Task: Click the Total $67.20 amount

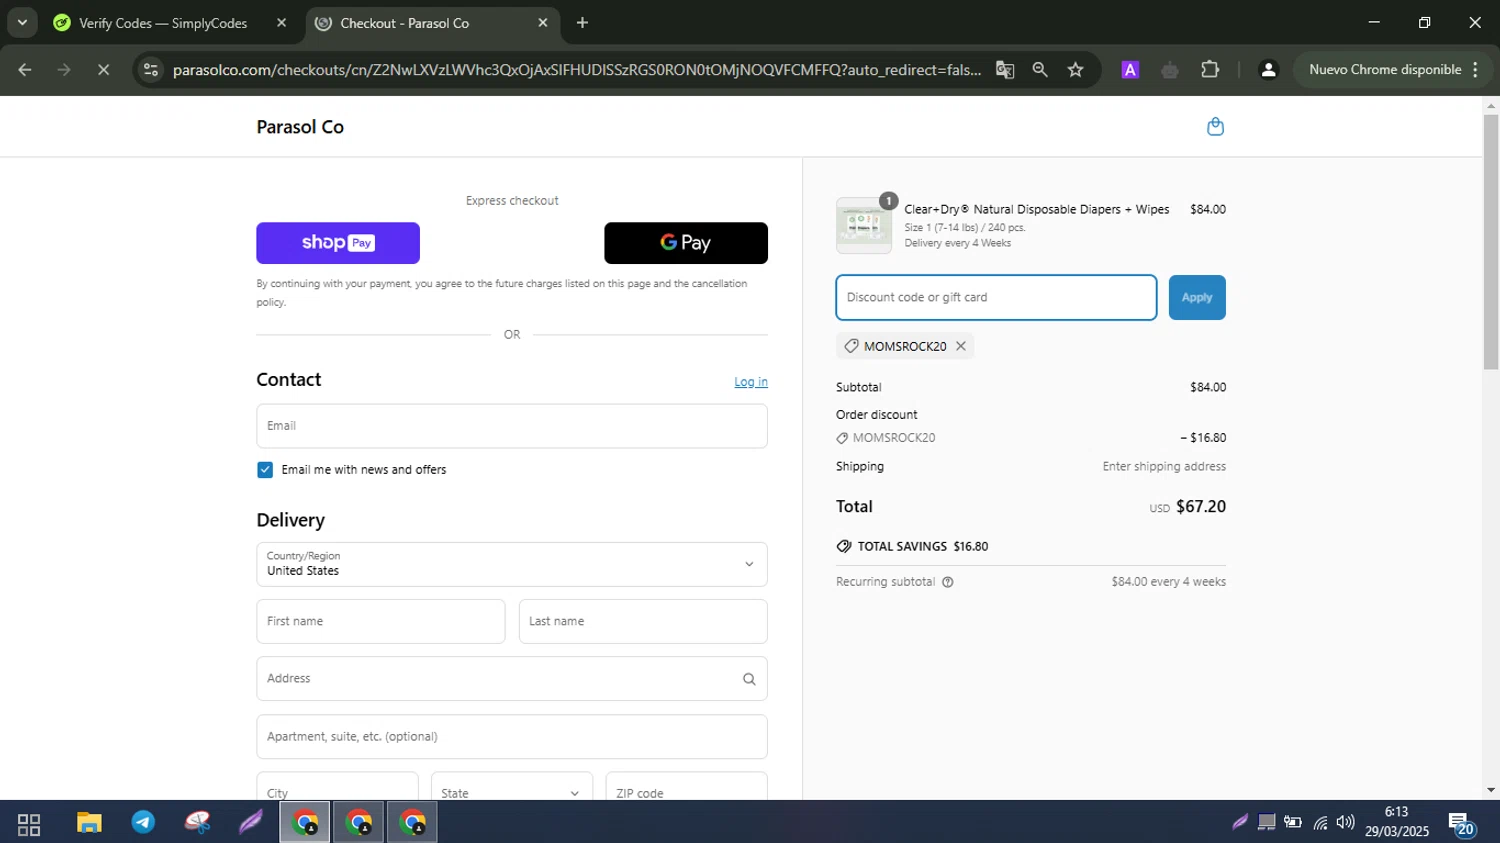Action: coord(1200,507)
